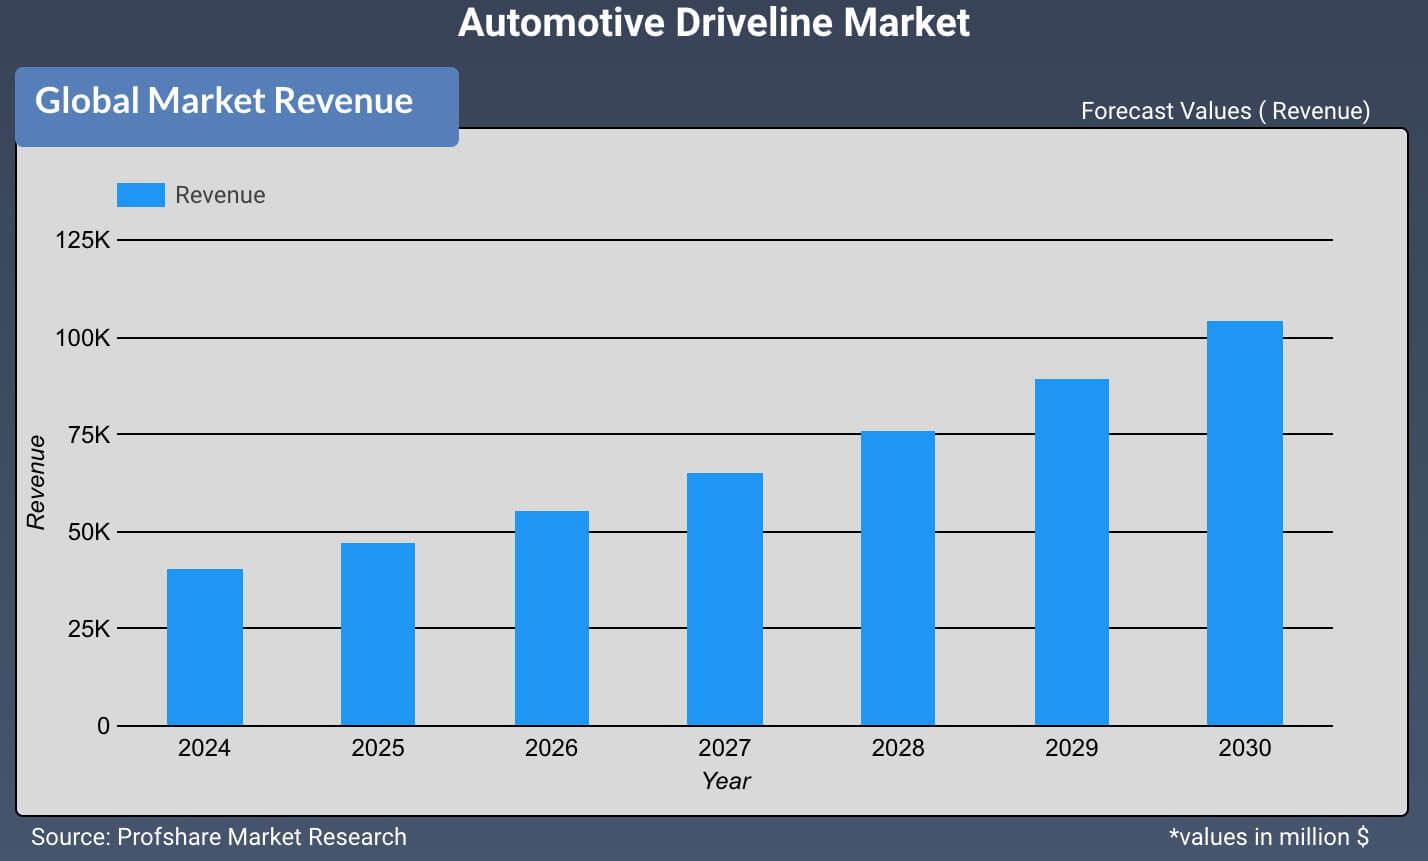Screen dimensions: 1428x861
Task: Click the Revenue legend color swatch
Action: point(140,195)
